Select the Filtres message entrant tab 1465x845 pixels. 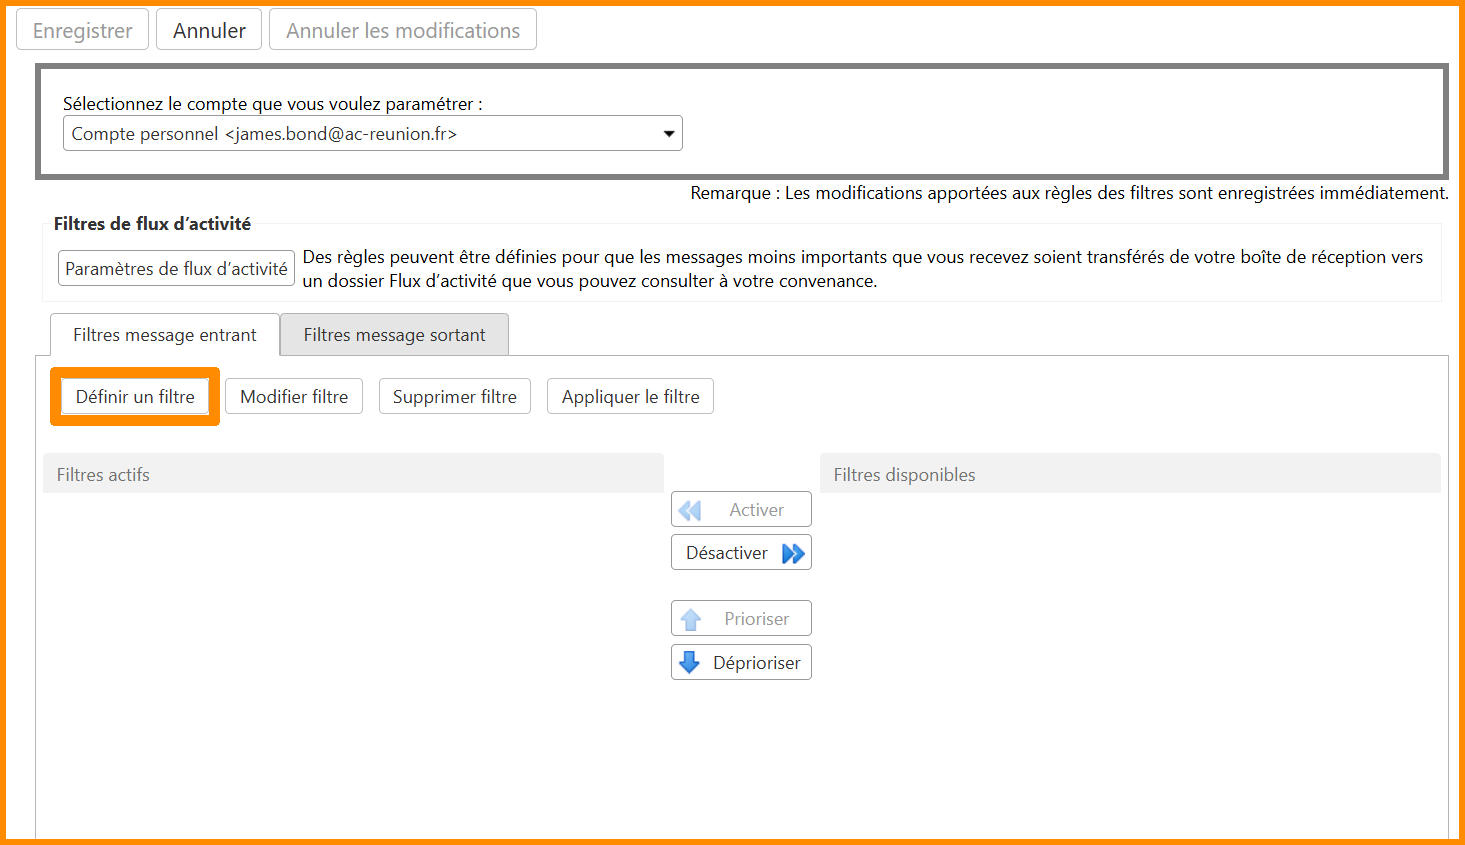165,335
